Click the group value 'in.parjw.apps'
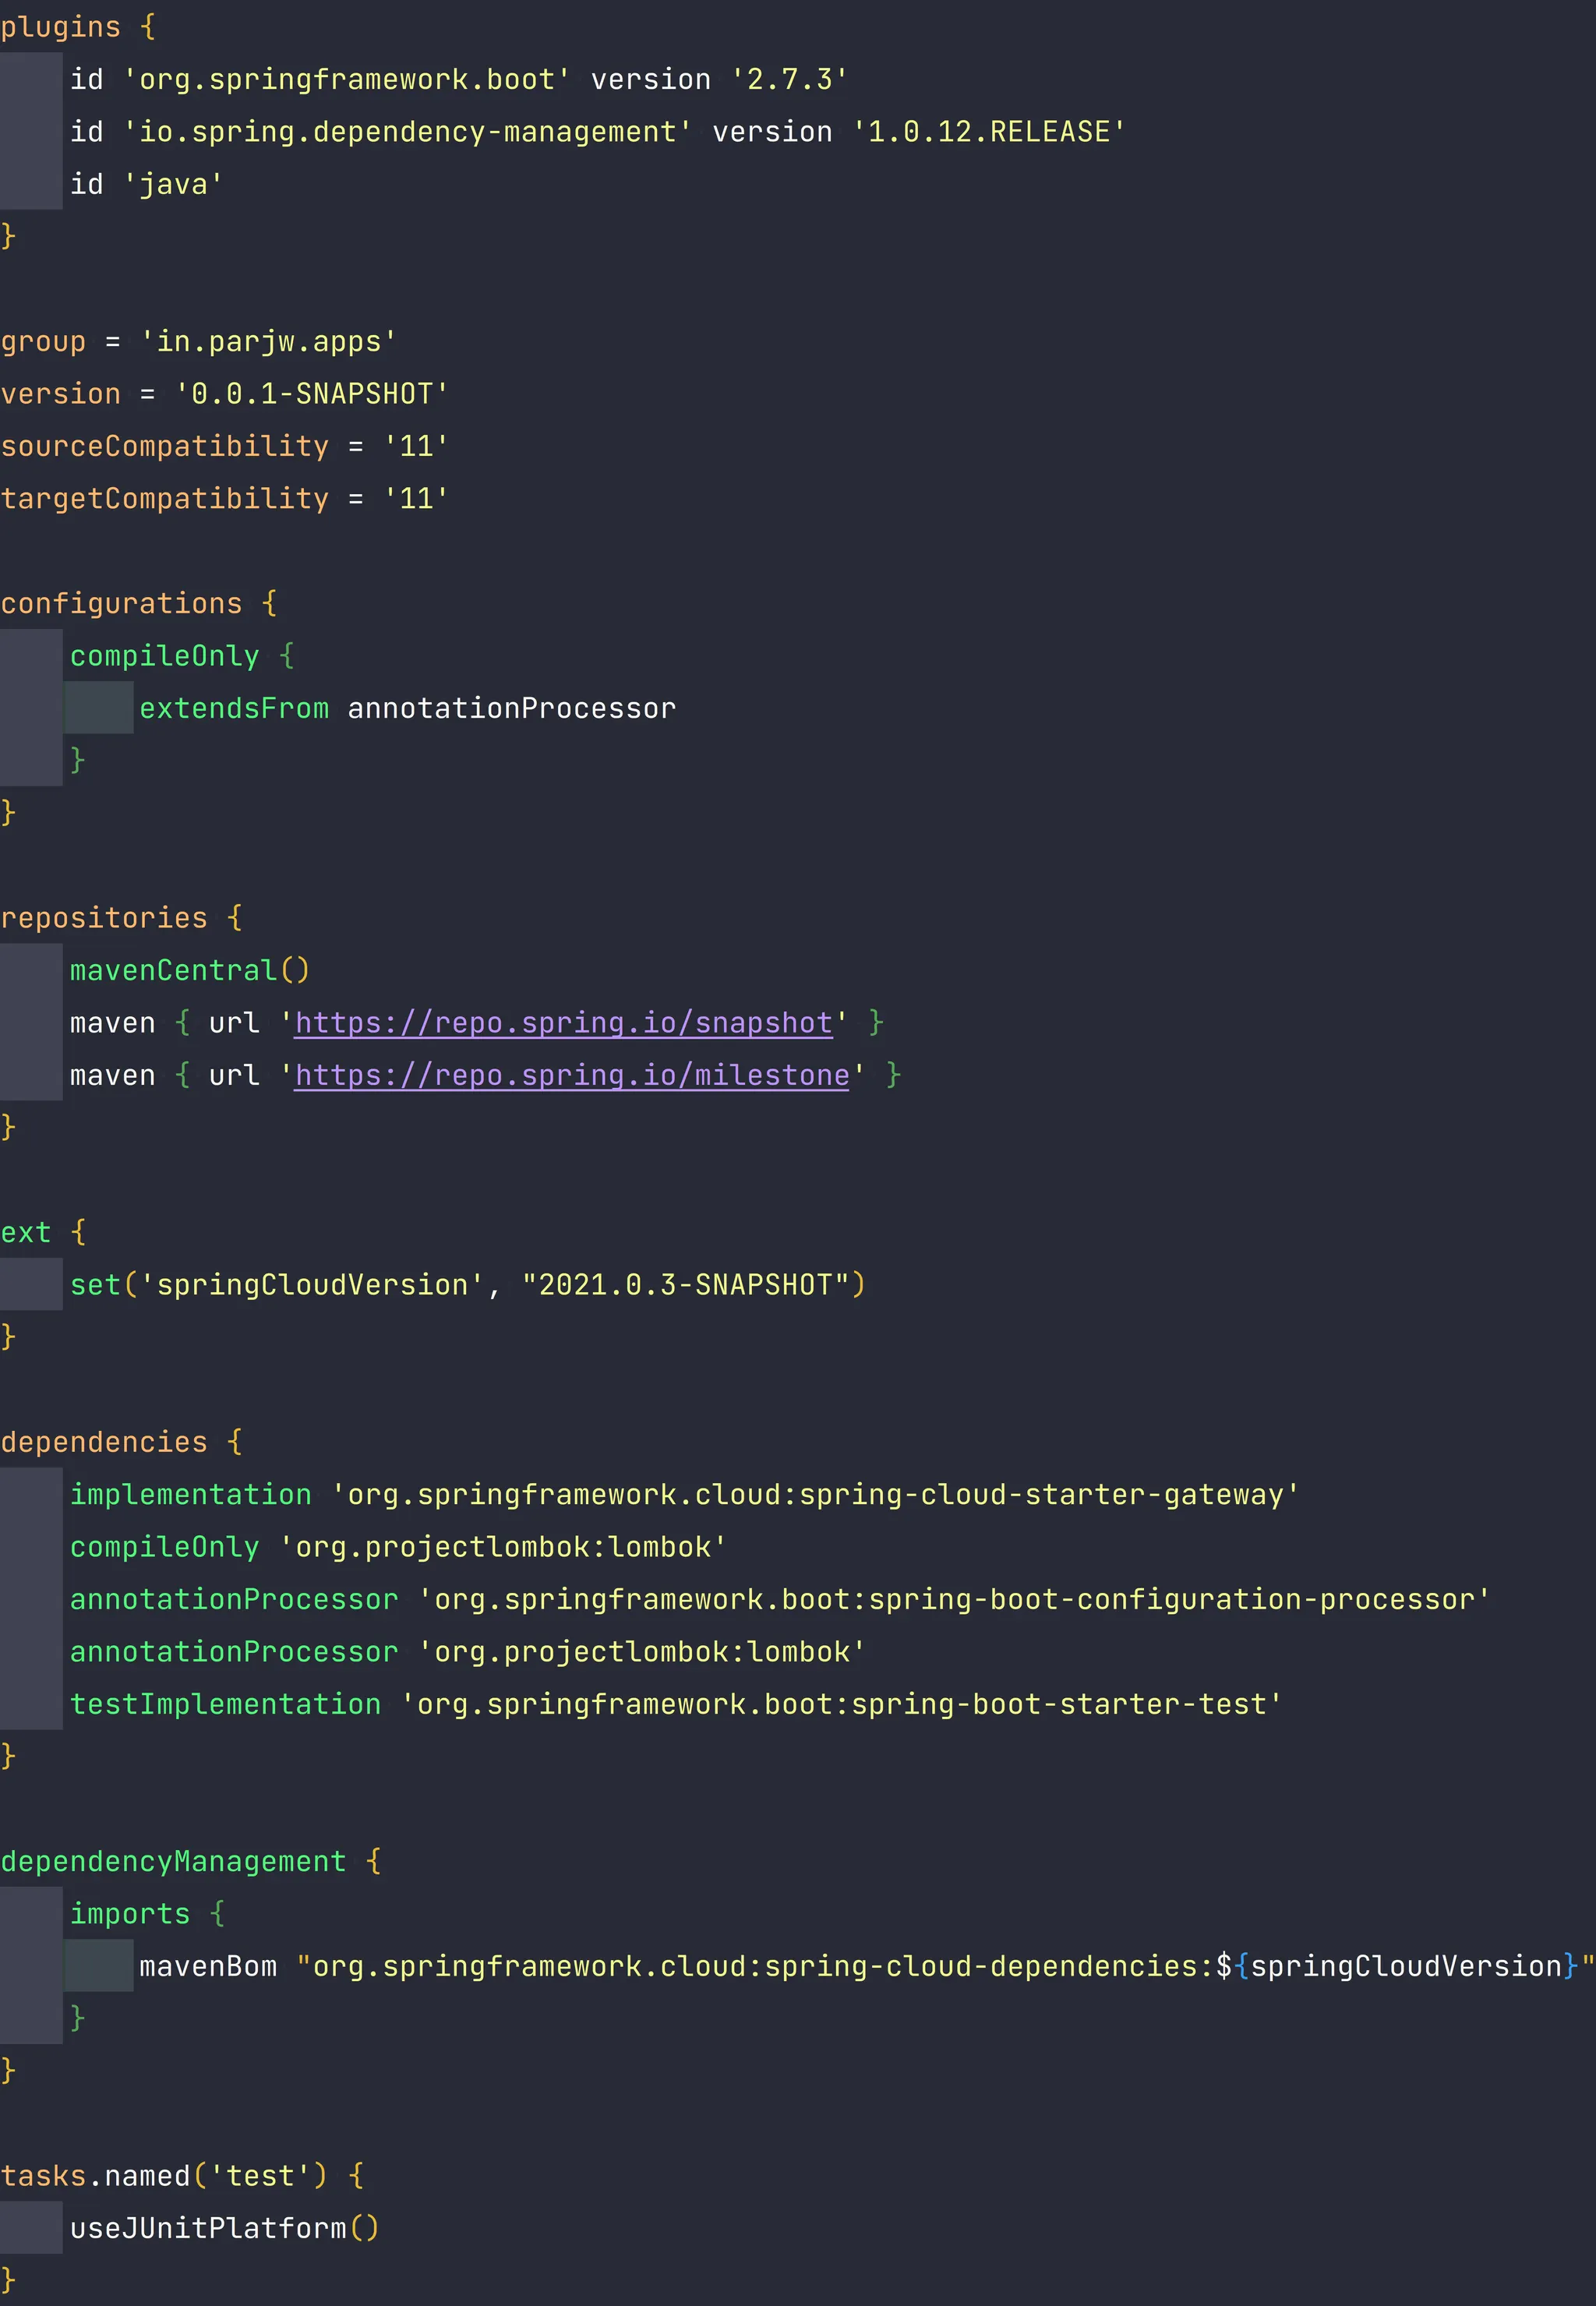Image resolution: width=1596 pixels, height=2306 pixels. [x=267, y=342]
